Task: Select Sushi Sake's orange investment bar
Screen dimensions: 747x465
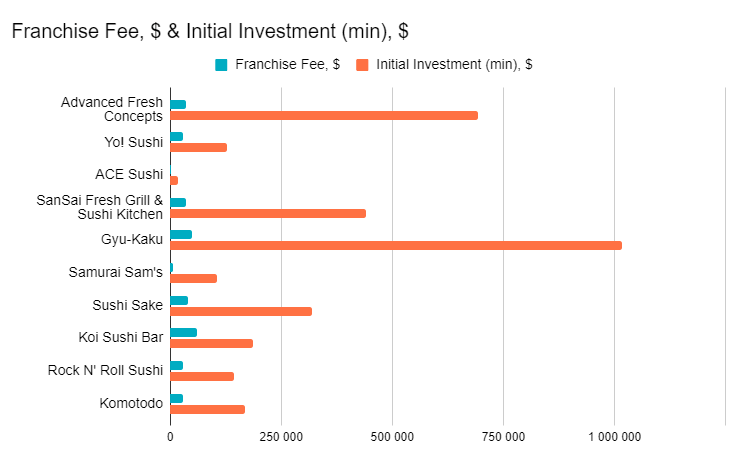Action: click(x=241, y=312)
